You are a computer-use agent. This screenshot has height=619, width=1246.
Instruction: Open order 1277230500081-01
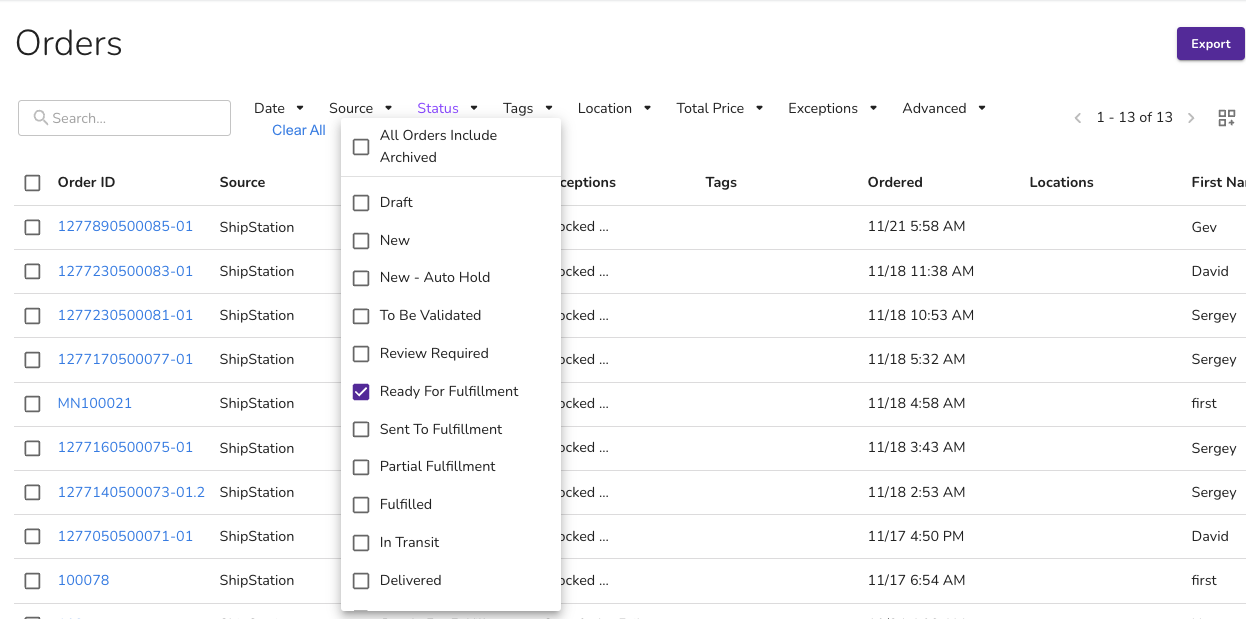click(125, 315)
